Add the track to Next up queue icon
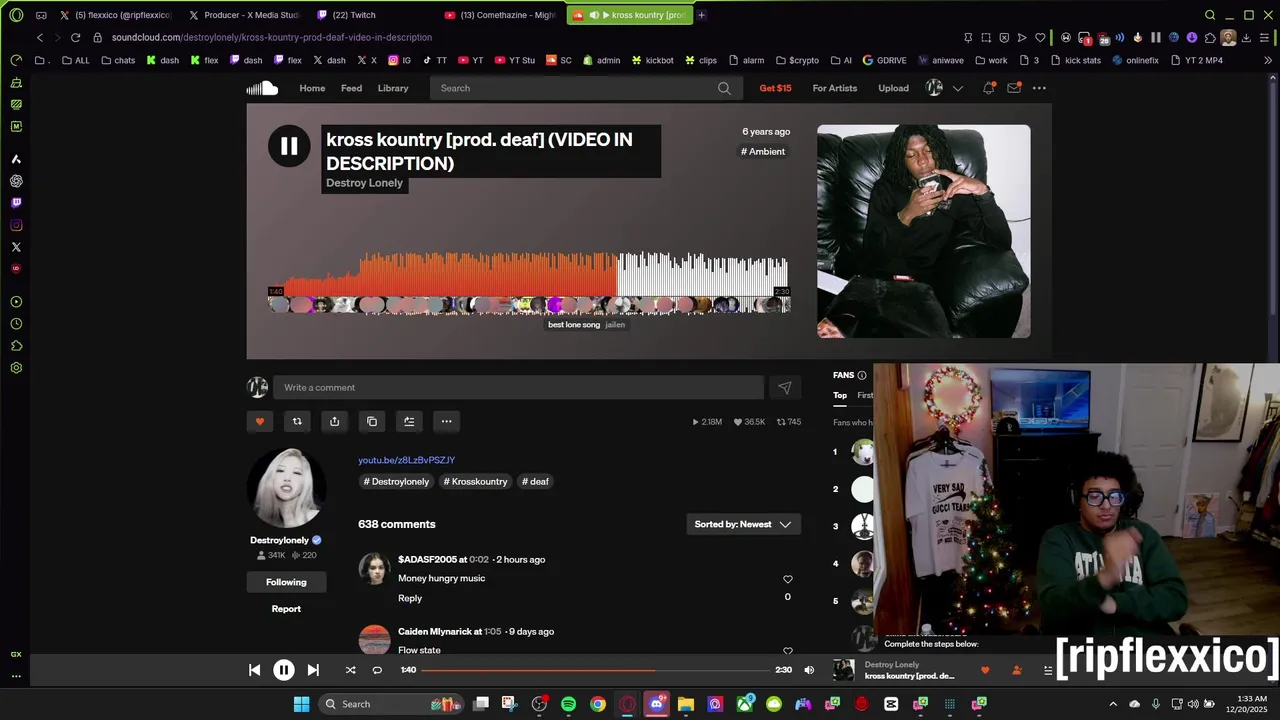This screenshot has width=1280, height=720. click(x=409, y=422)
